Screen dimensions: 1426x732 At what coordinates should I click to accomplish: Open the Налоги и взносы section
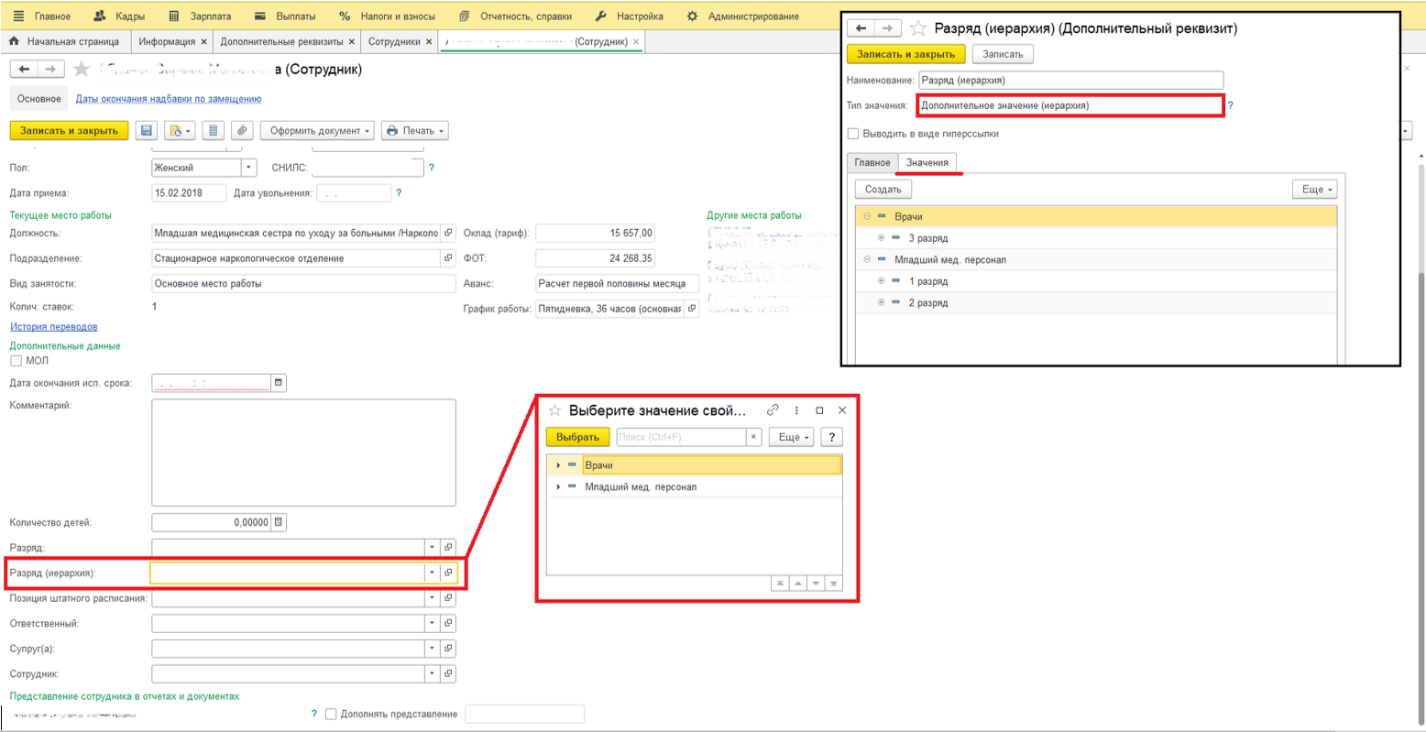coord(387,16)
